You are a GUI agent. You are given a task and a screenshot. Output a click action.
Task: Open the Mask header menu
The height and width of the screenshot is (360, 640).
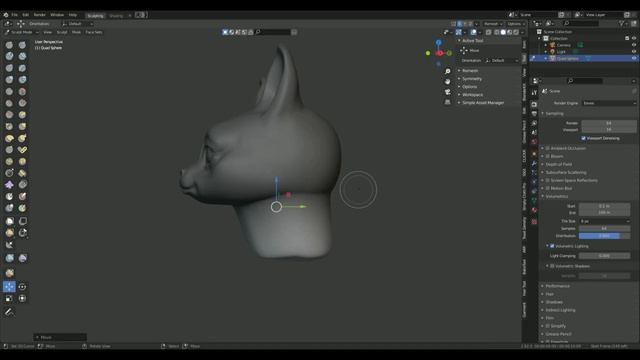pos(76,32)
